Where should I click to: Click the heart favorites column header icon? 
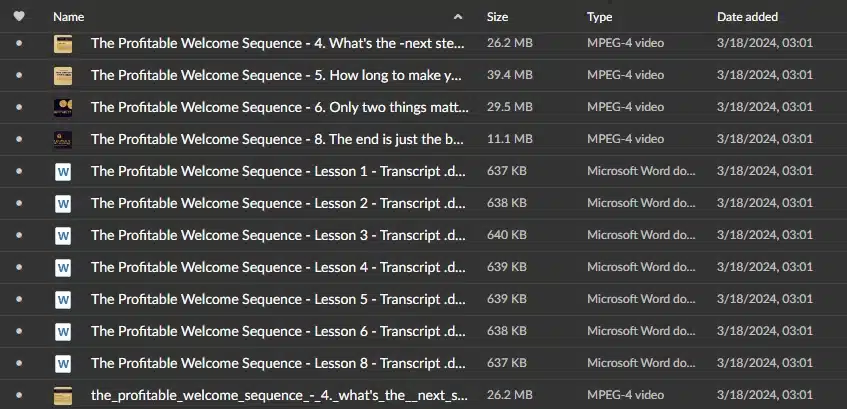tap(19, 17)
